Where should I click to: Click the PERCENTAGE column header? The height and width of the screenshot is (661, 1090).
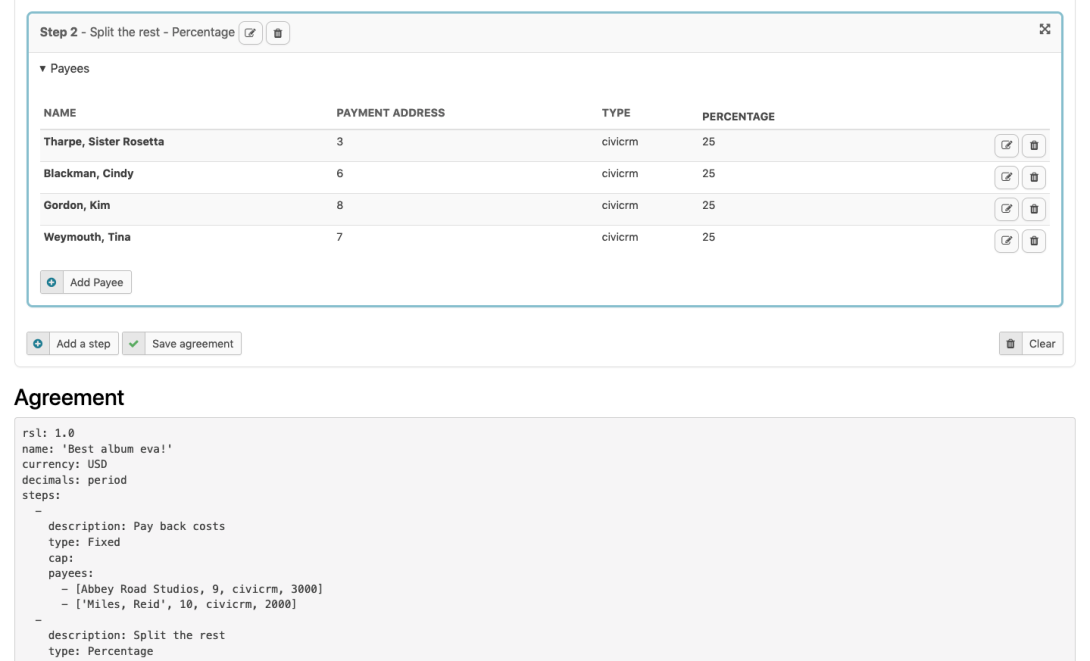coord(739,116)
